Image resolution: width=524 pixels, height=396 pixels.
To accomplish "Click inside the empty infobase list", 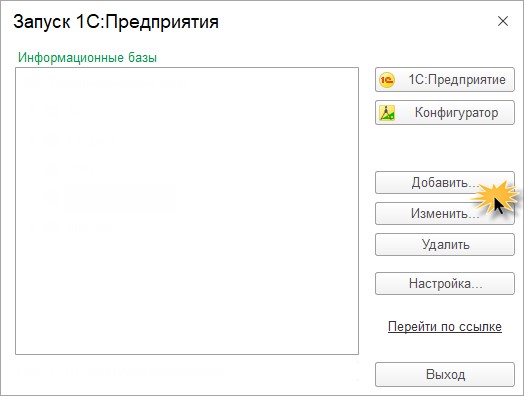I will (x=187, y=211).
